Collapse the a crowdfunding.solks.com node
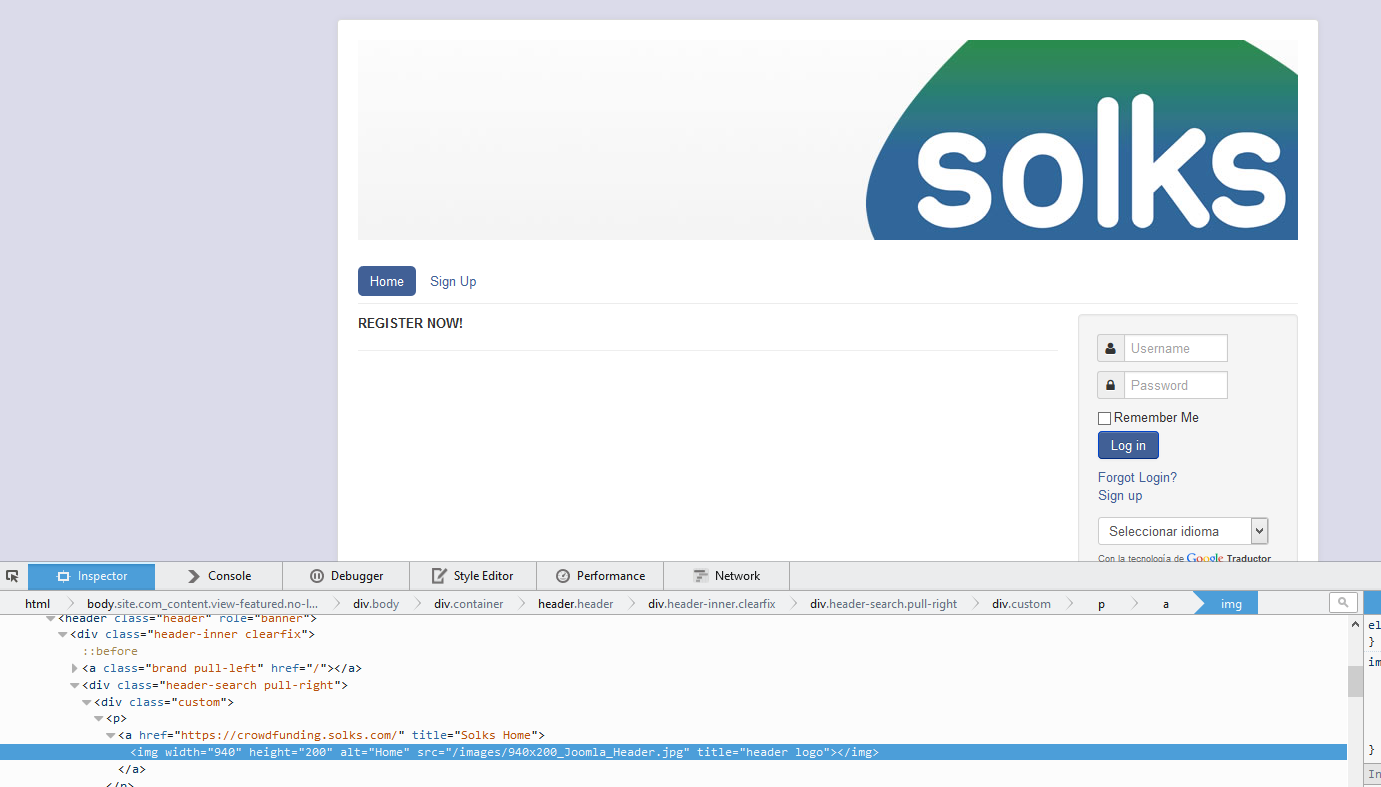The width and height of the screenshot is (1381, 787). (x=111, y=736)
